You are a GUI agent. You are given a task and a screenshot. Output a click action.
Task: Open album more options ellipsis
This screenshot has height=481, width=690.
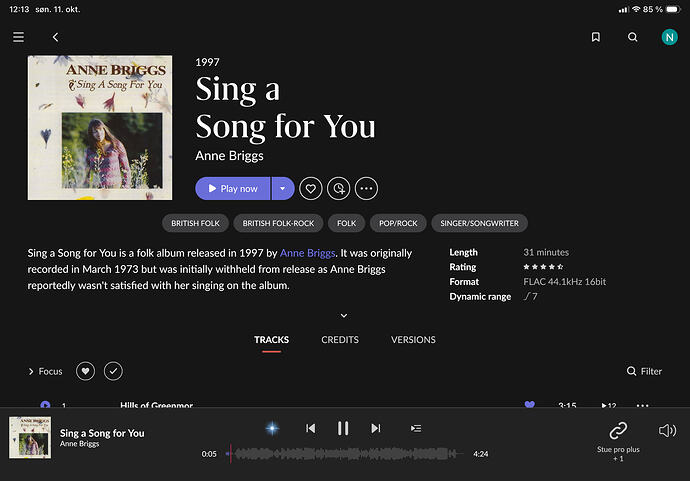[x=366, y=188]
